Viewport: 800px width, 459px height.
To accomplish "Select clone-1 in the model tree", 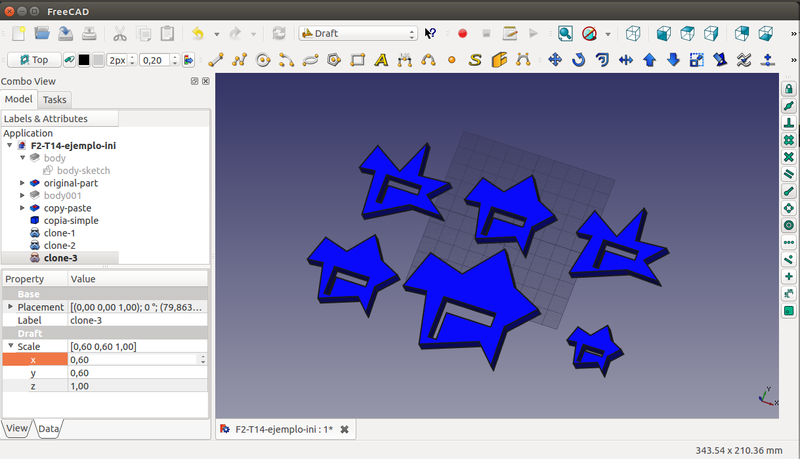I will click(x=59, y=233).
